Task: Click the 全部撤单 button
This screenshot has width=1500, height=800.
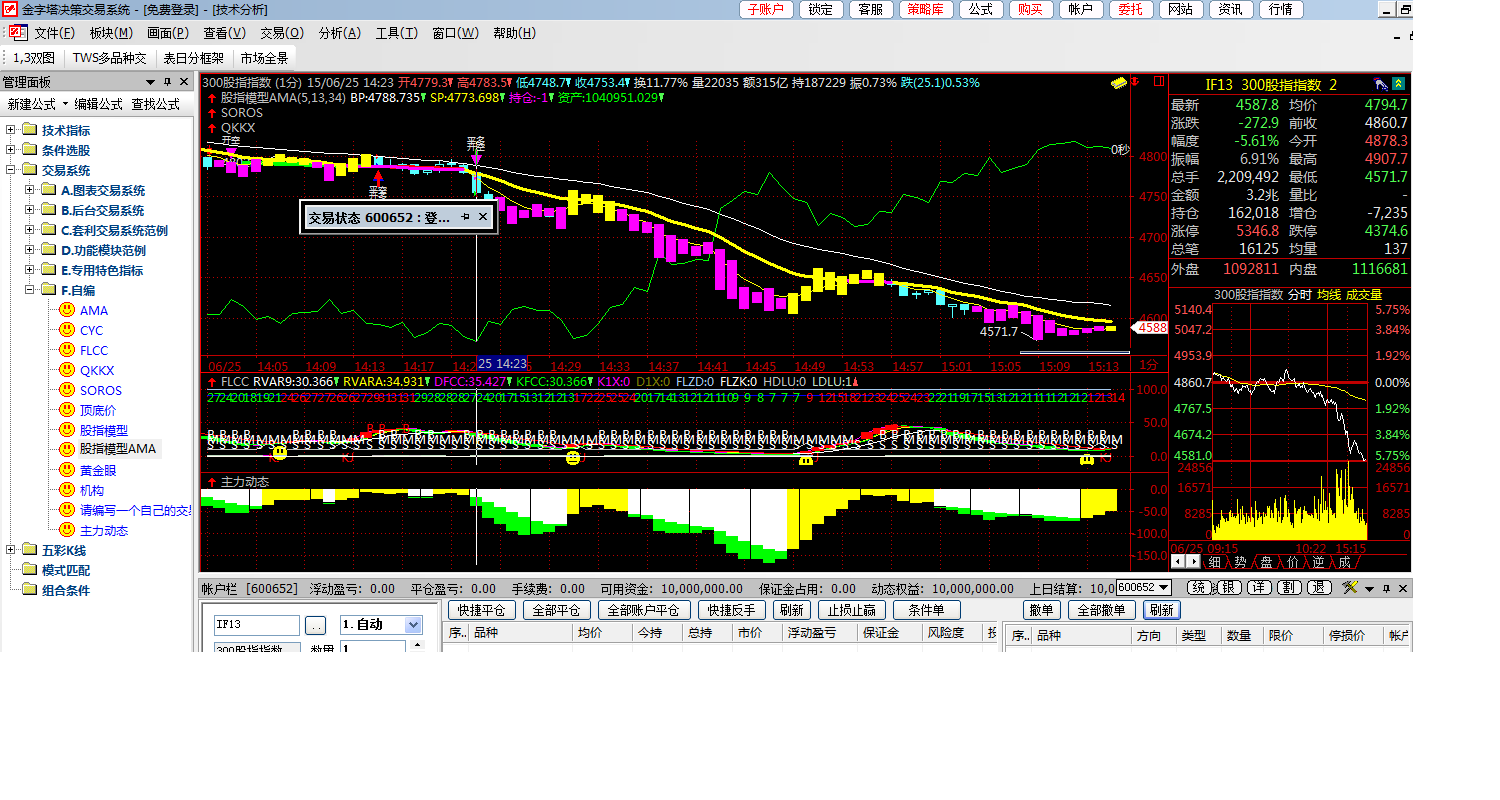Action: point(1103,610)
